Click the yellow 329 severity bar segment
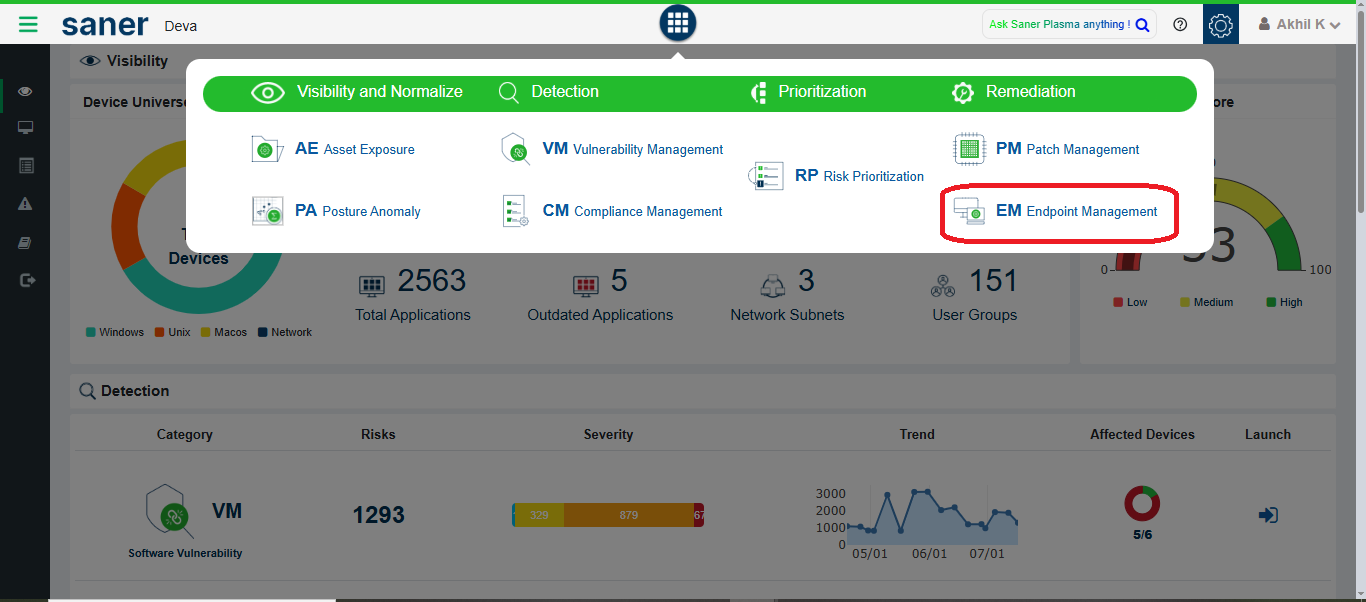The width and height of the screenshot is (1366, 602). (x=540, y=515)
